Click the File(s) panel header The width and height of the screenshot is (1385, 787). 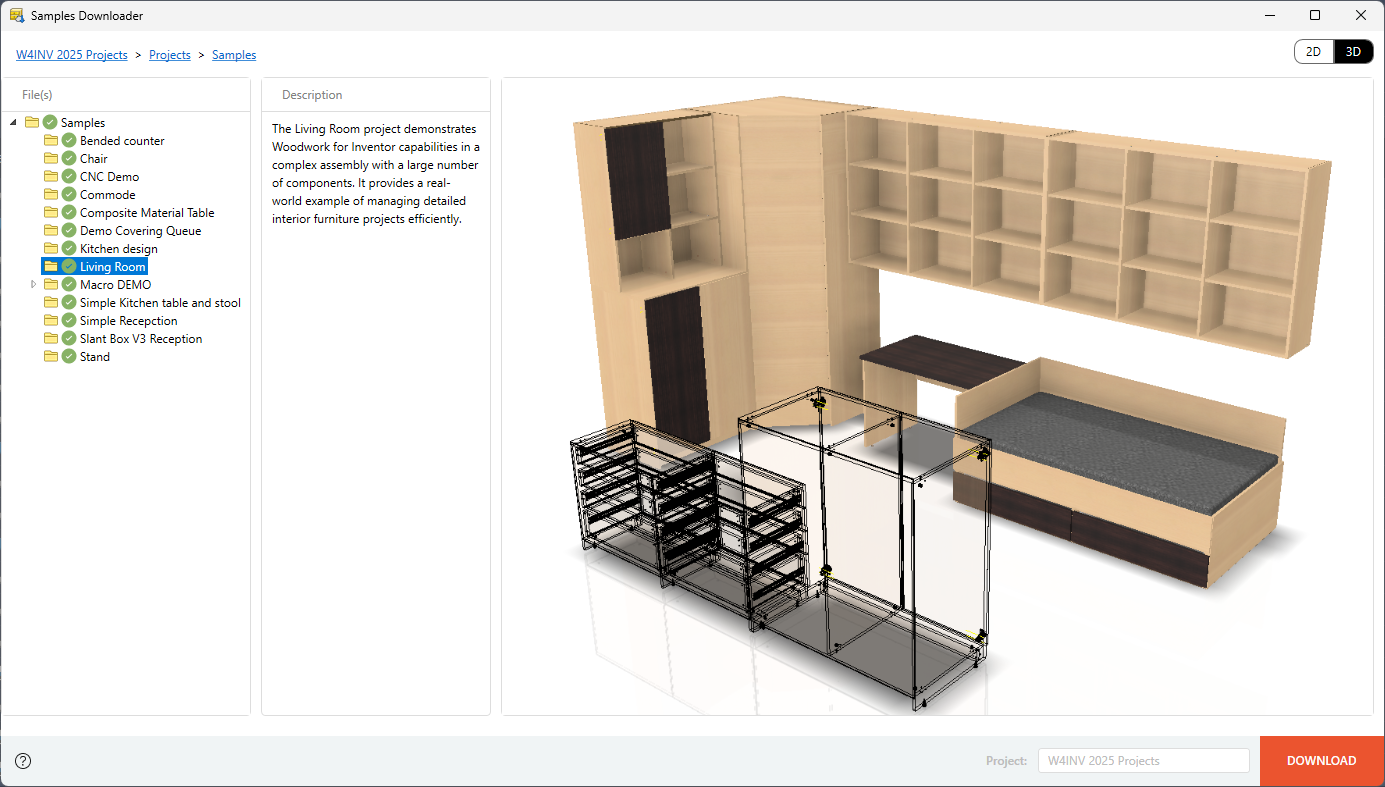pos(37,95)
